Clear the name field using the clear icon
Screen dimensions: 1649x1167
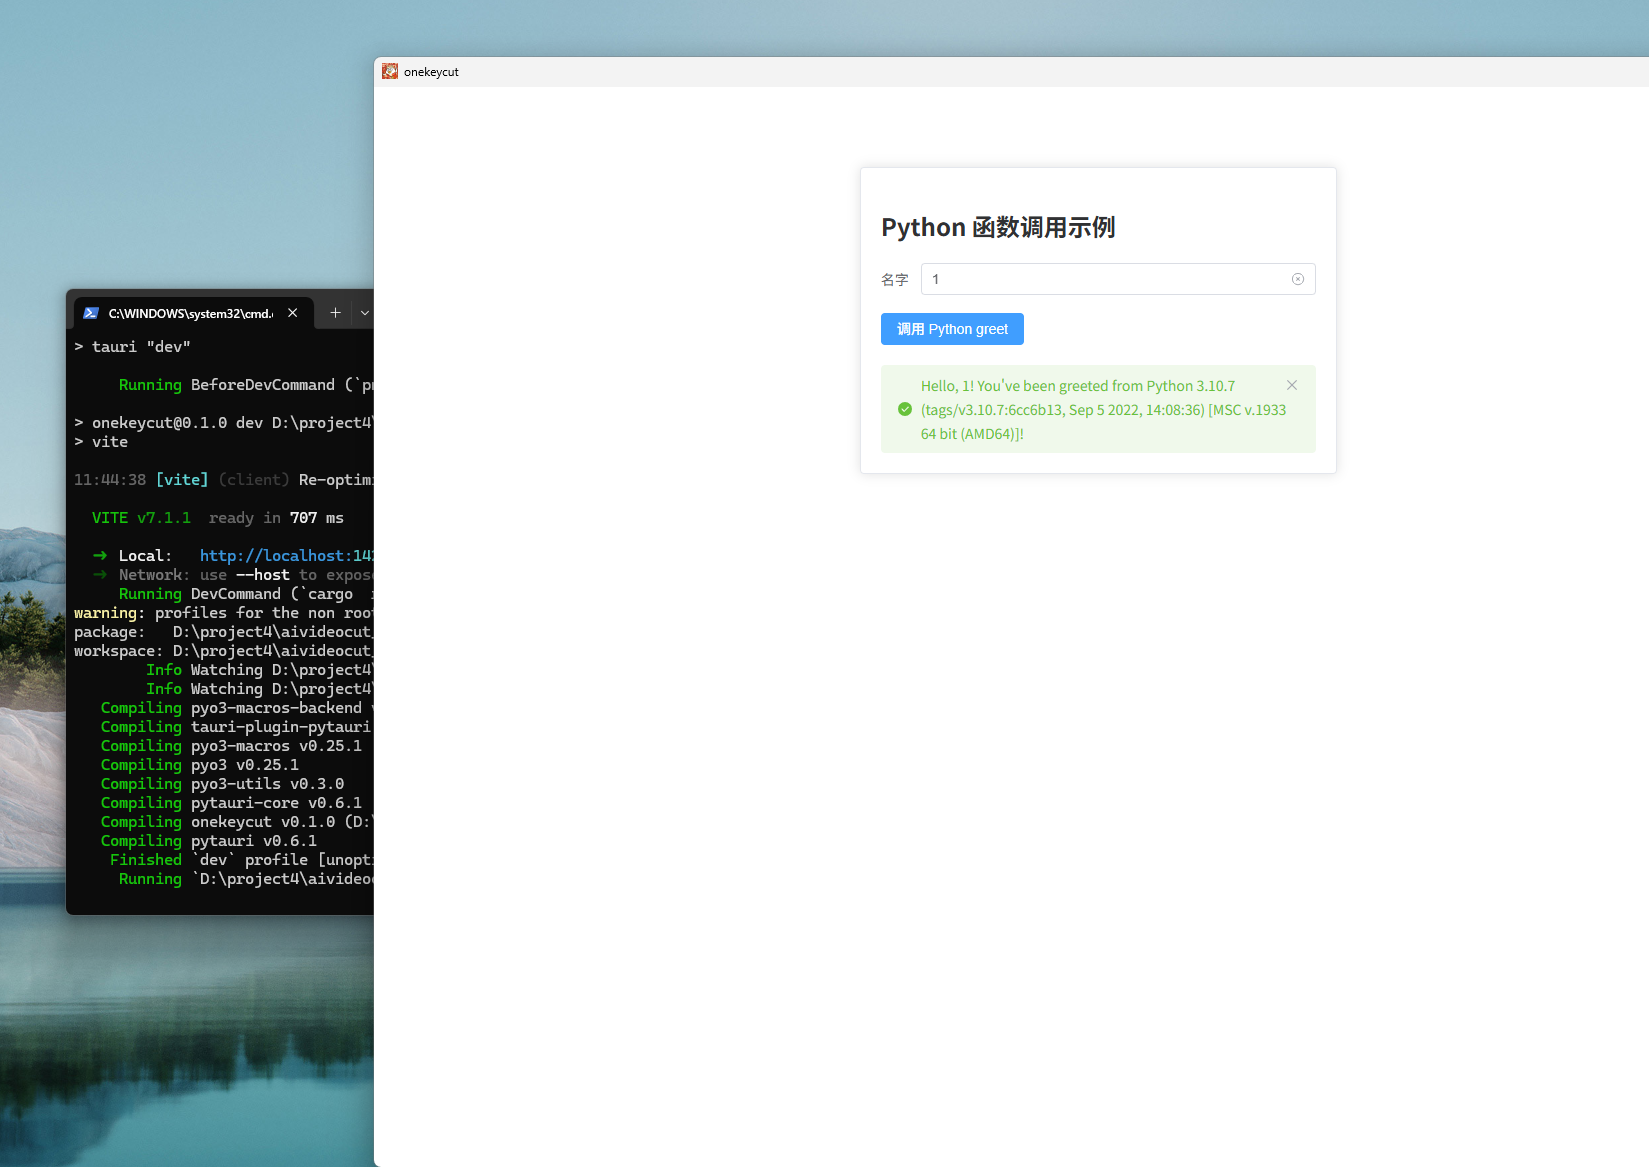[1297, 279]
